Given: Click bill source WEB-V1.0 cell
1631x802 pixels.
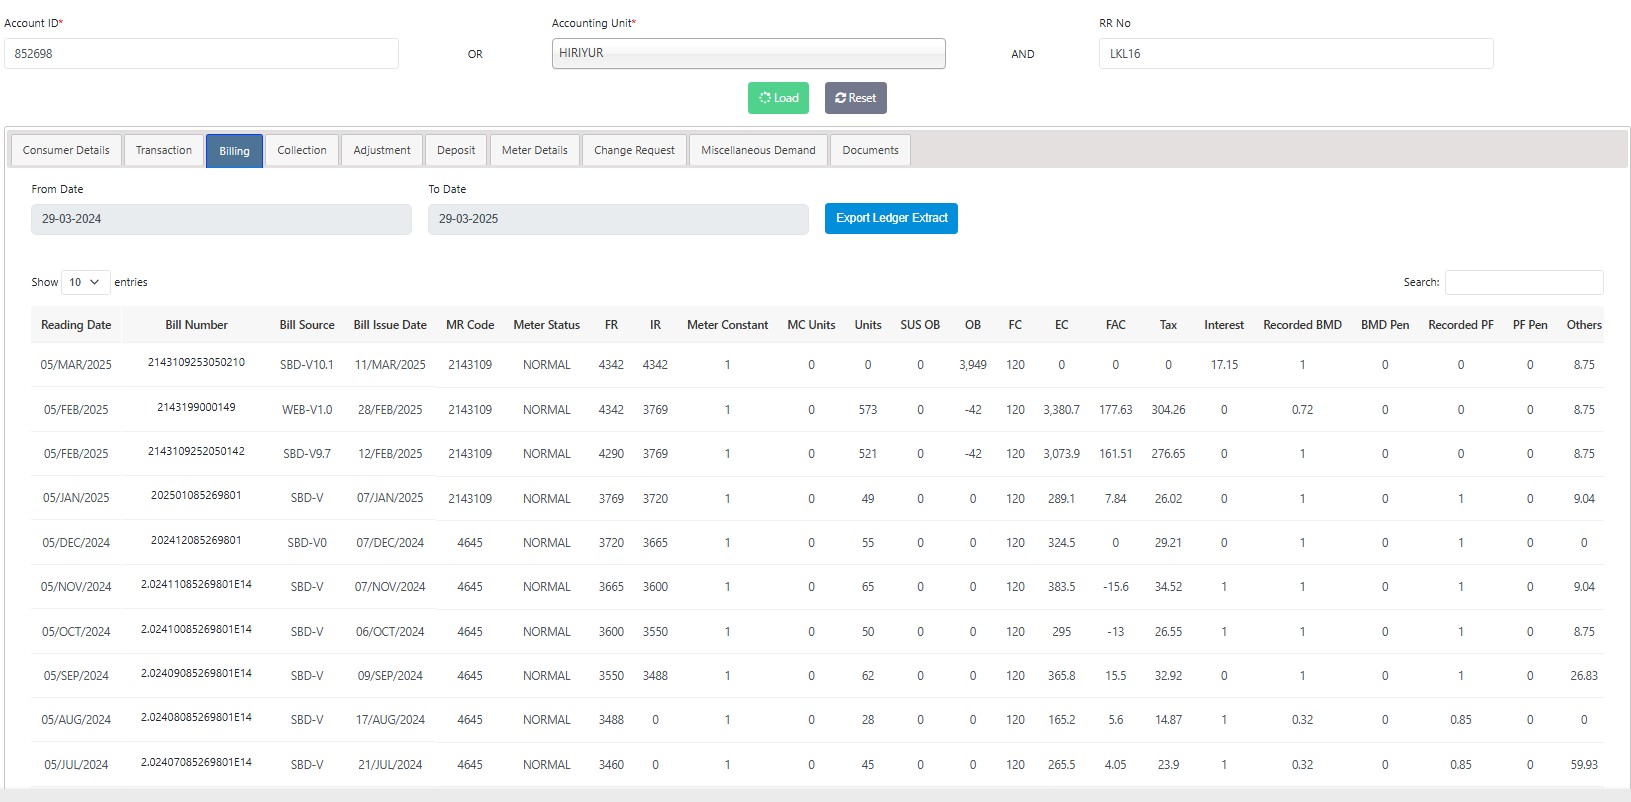Looking at the screenshot, I should click(x=307, y=410).
